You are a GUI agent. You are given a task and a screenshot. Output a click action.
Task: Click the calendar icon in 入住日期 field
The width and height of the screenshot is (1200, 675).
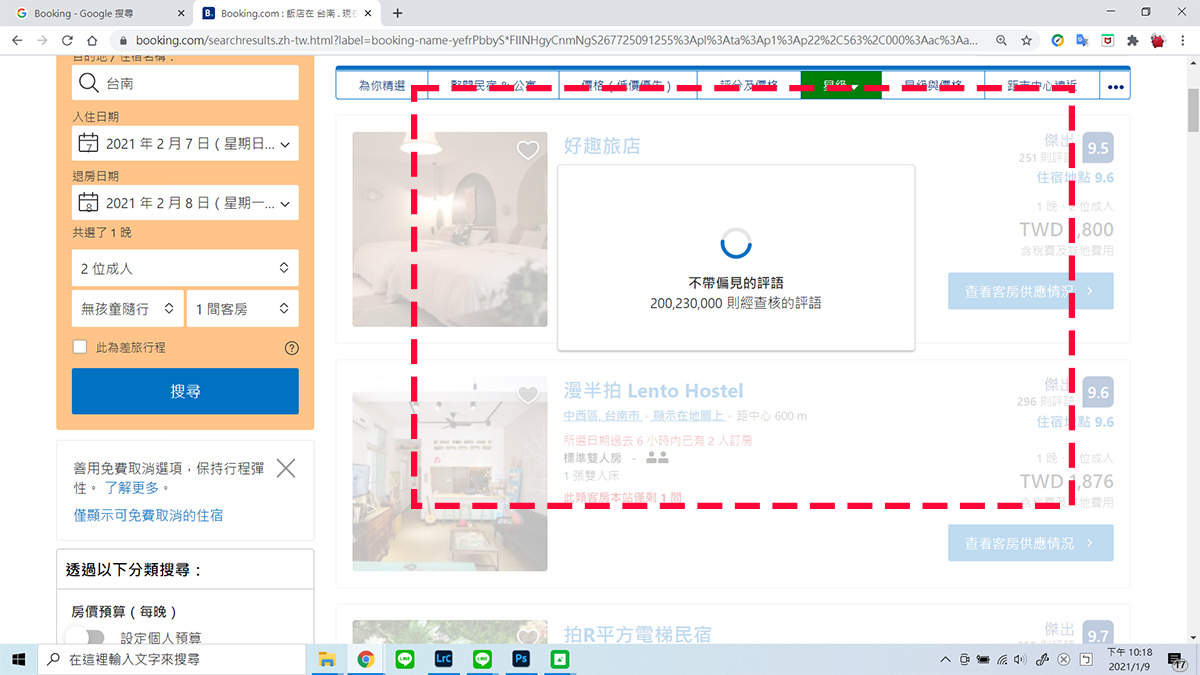90,143
